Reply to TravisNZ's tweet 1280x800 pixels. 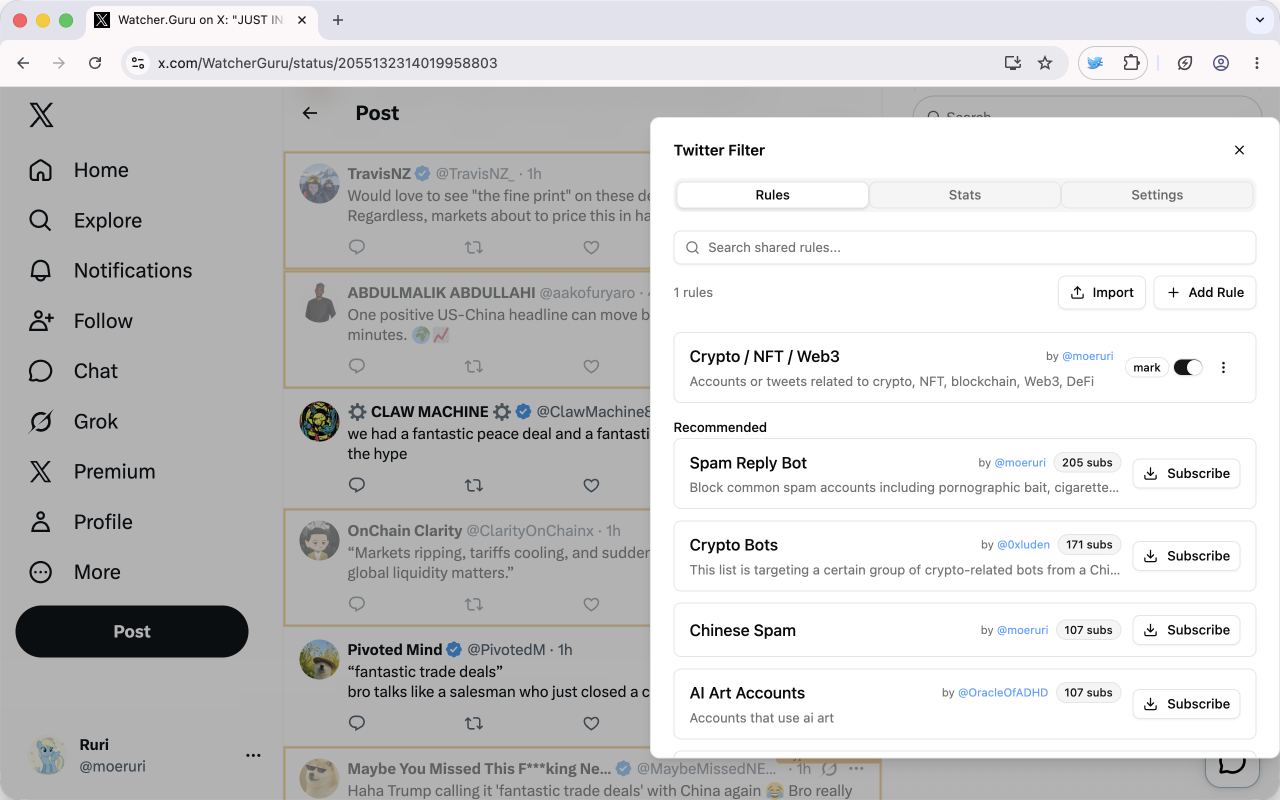357,247
